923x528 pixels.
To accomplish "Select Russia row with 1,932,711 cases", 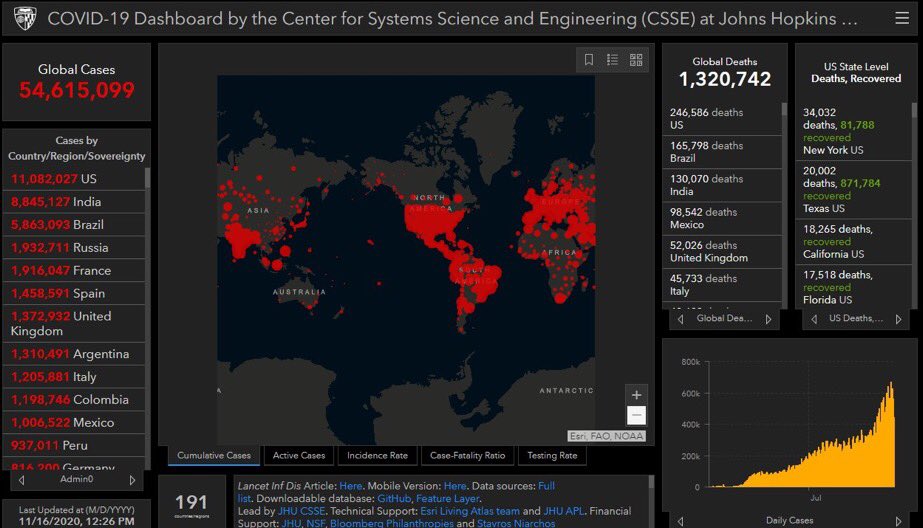I will pyautogui.click(x=74, y=247).
